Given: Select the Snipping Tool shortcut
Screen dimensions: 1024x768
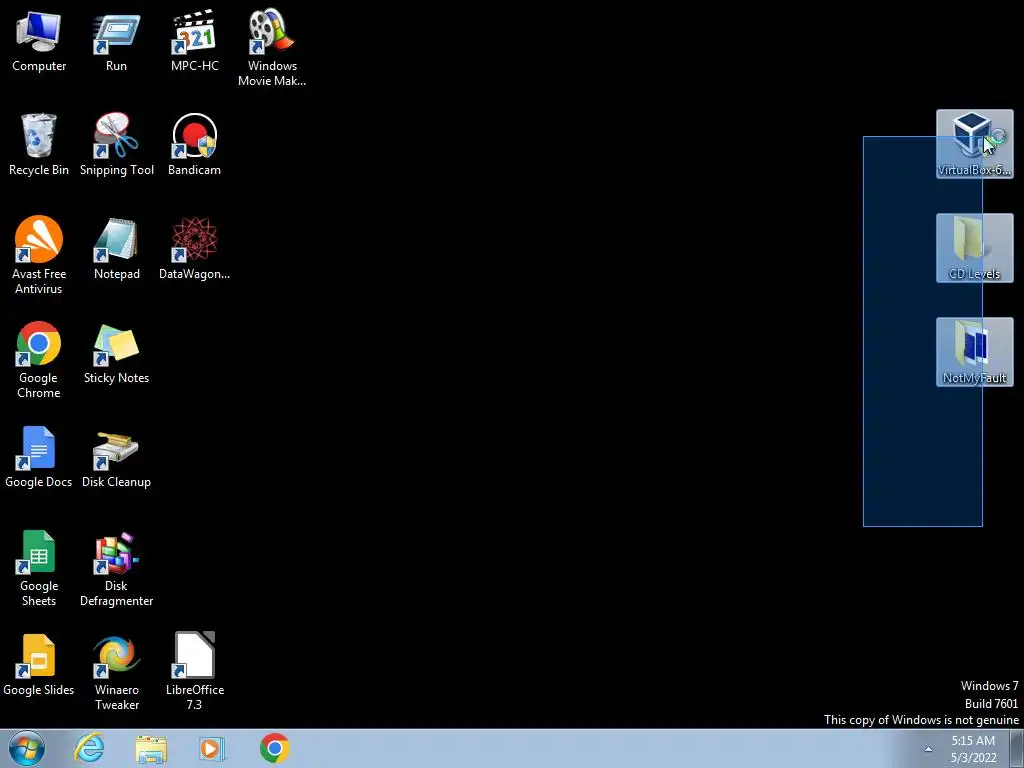Looking at the screenshot, I should [116, 145].
